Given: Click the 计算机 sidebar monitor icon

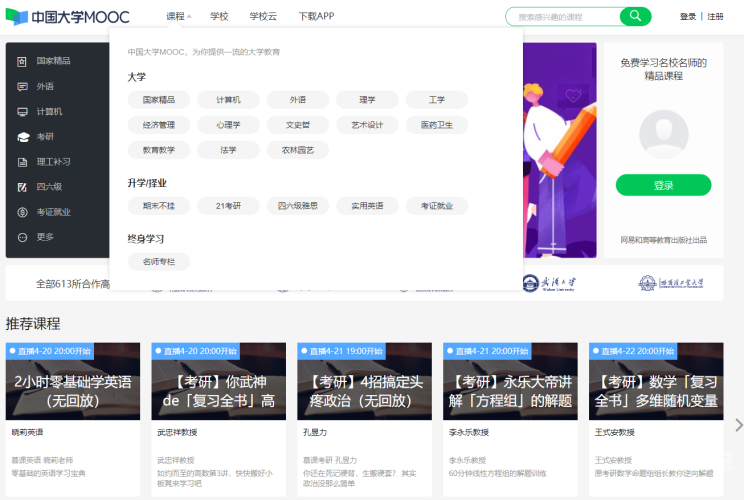Looking at the screenshot, I should pos(22,112).
